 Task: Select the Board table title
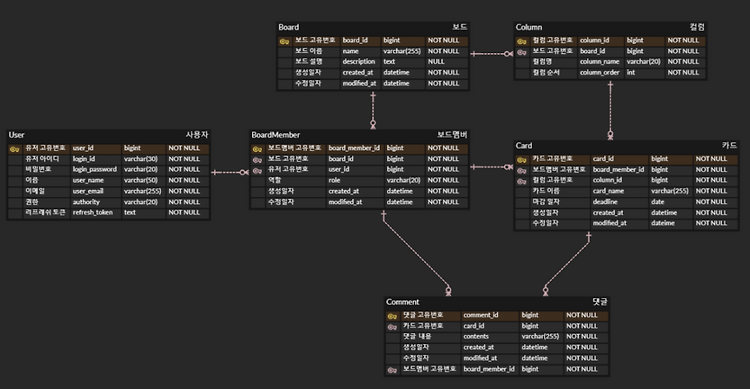[x=288, y=27]
